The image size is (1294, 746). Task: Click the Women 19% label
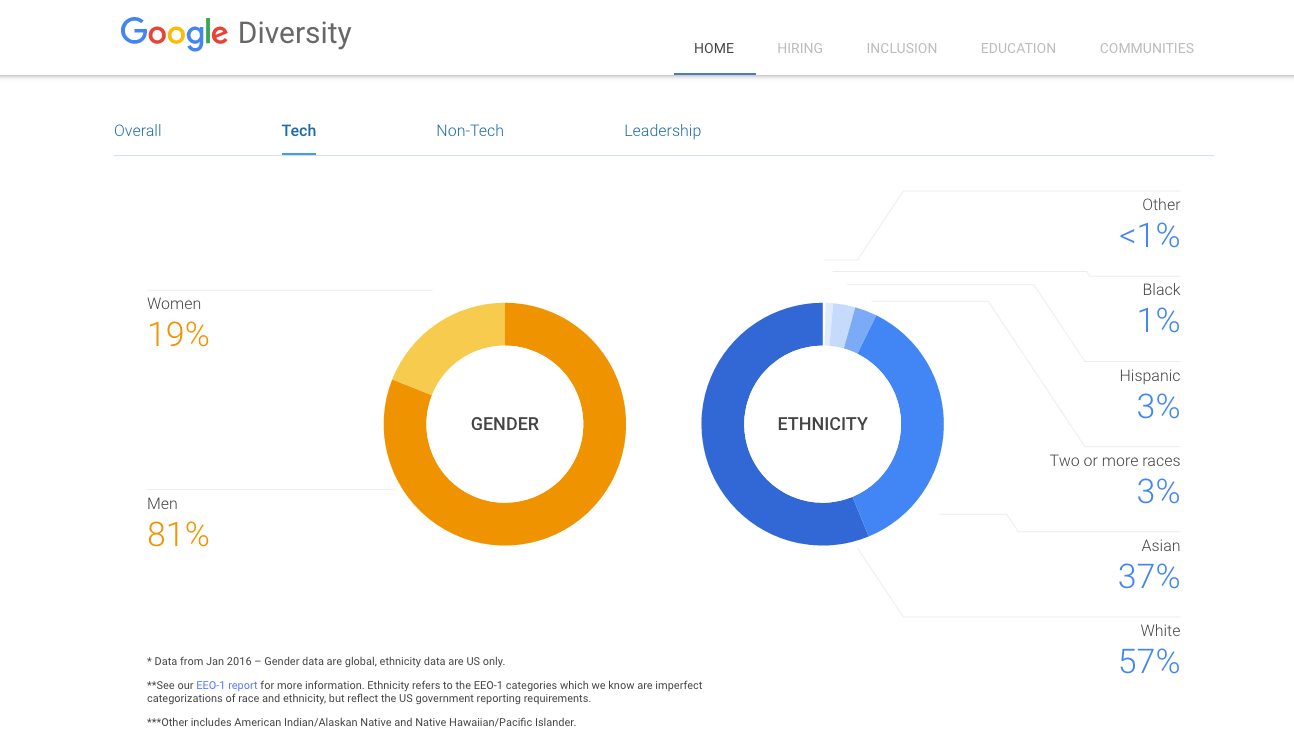178,322
